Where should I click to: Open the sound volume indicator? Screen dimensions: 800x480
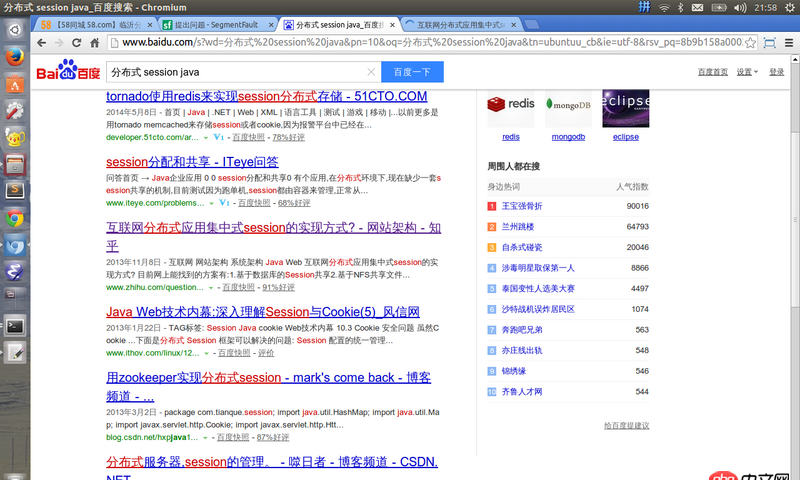tap(739, 8)
